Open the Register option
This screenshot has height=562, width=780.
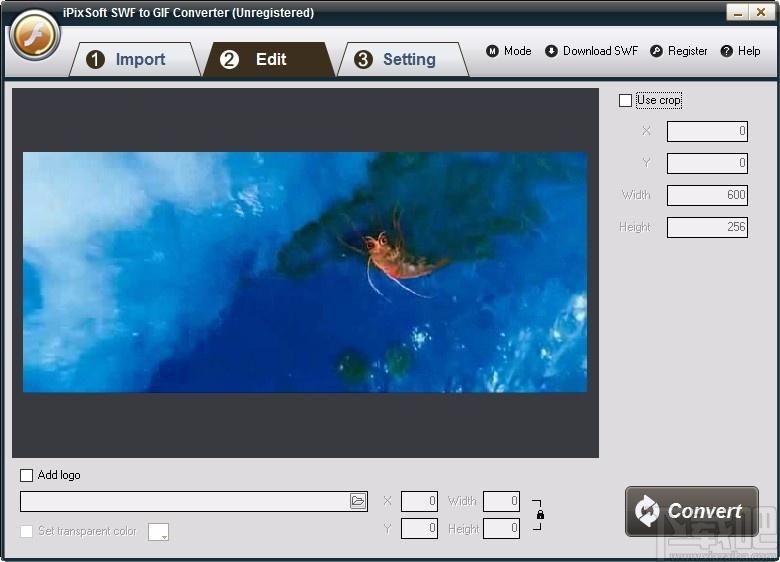tap(687, 51)
